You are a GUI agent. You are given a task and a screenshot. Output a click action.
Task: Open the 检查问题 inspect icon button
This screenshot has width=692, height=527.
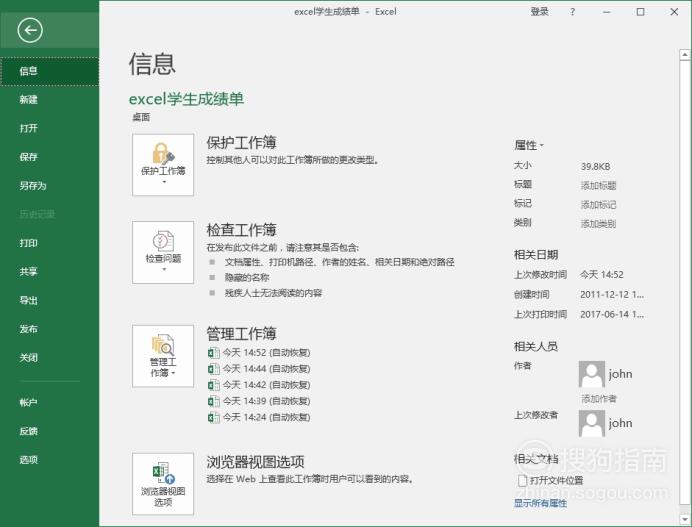click(x=163, y=252)
